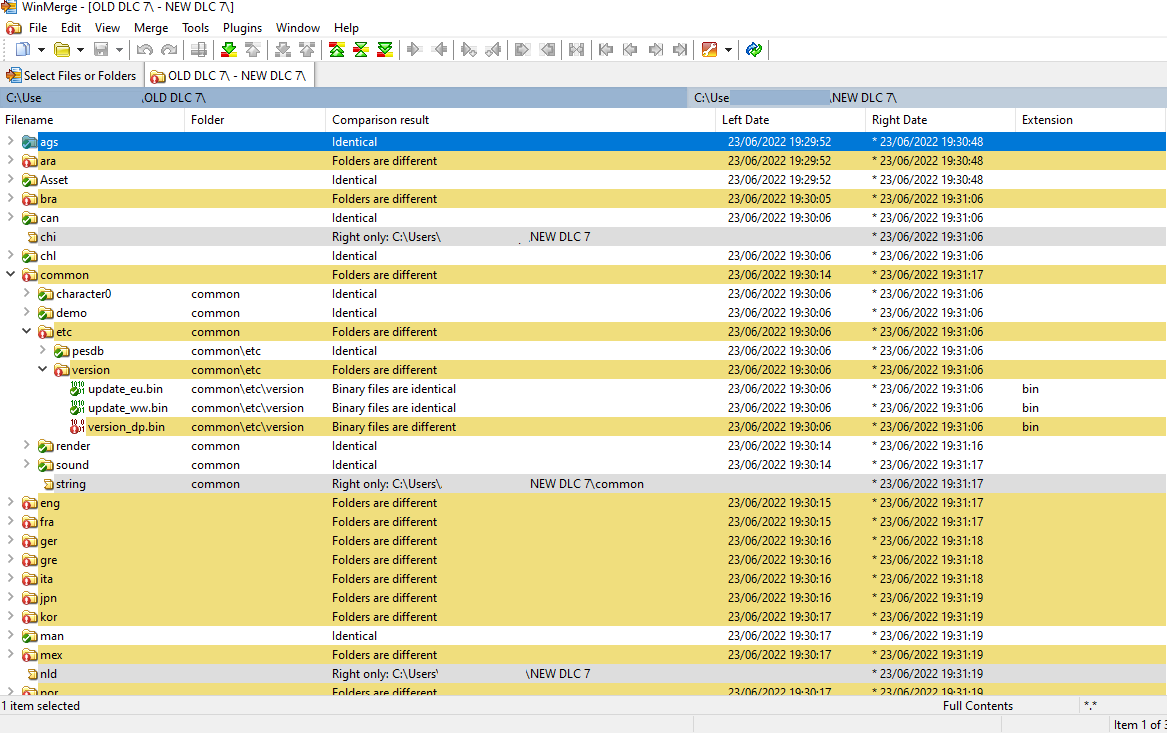Sort by the Extension column header
The height and width of the screenshot is (733, 1167).
1090,120
